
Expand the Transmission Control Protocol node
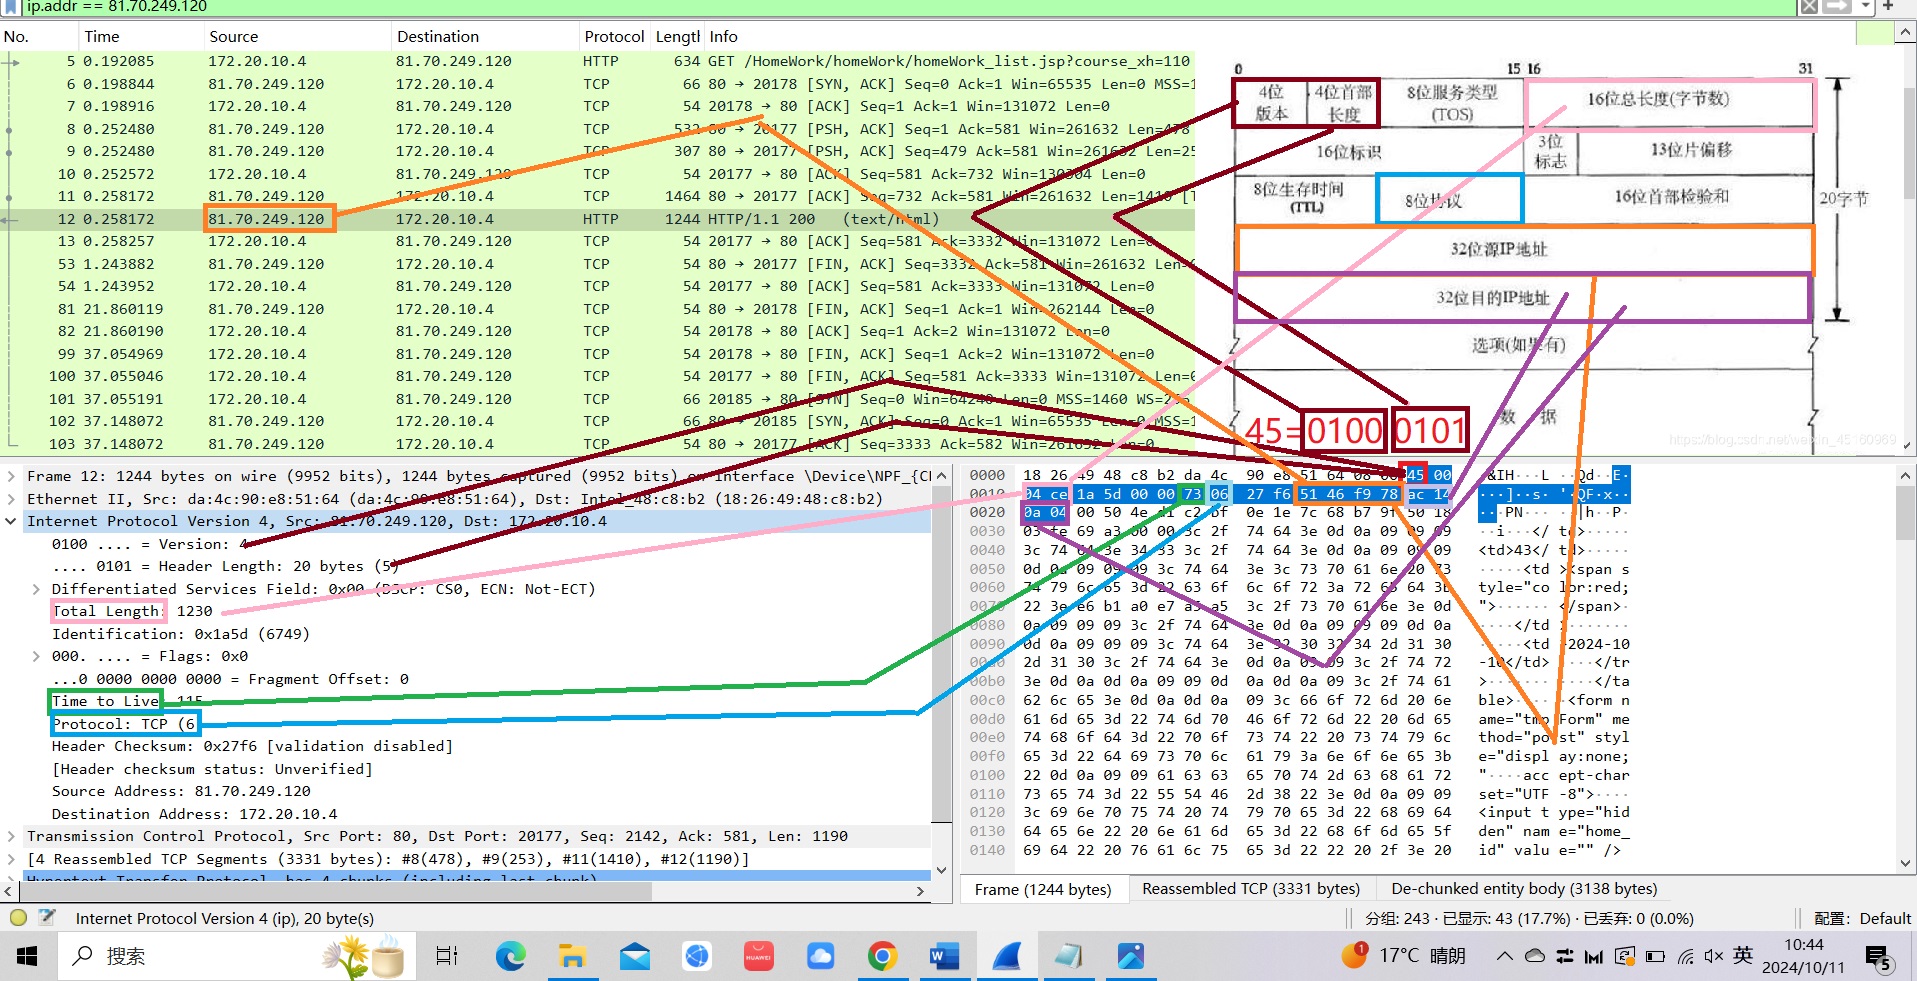point(11,836)
